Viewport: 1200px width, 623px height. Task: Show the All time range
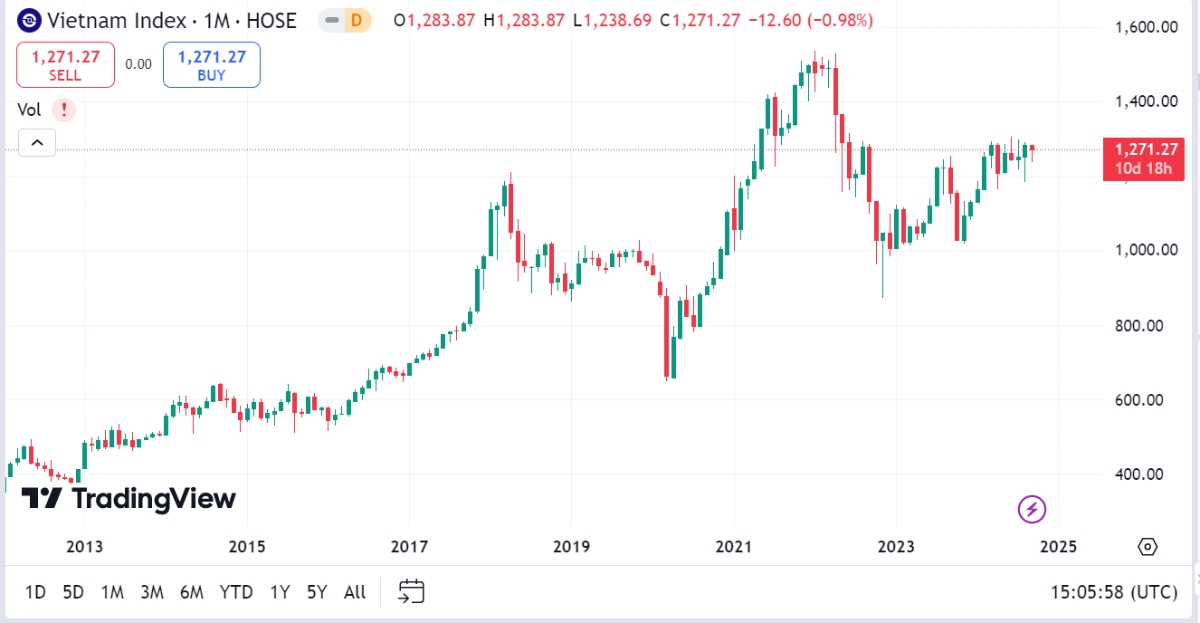click(355, 592)
